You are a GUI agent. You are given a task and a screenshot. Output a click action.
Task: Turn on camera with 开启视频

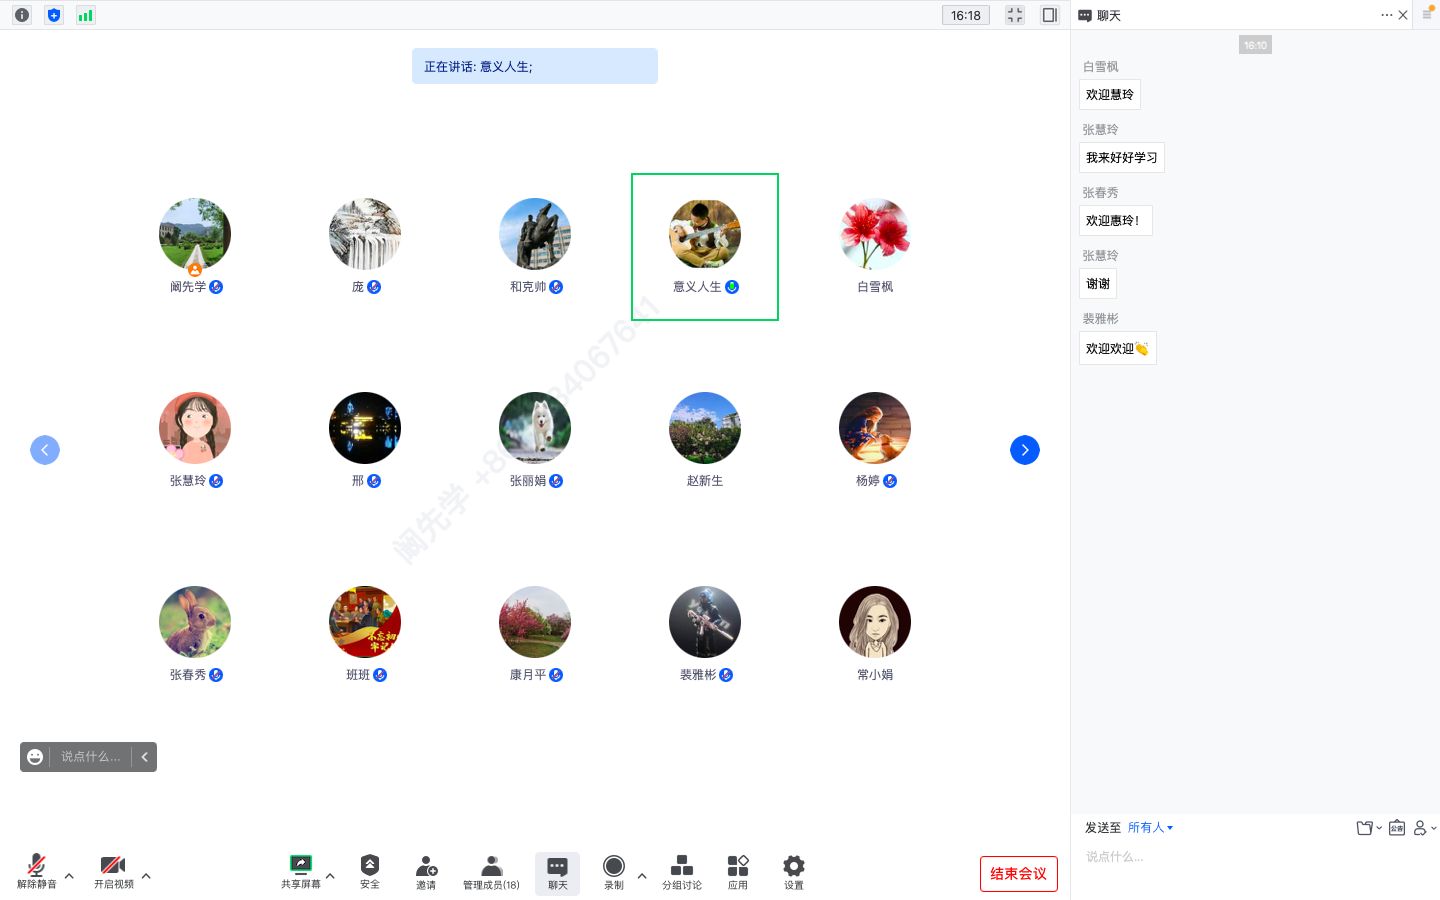(x=113, y=870)
